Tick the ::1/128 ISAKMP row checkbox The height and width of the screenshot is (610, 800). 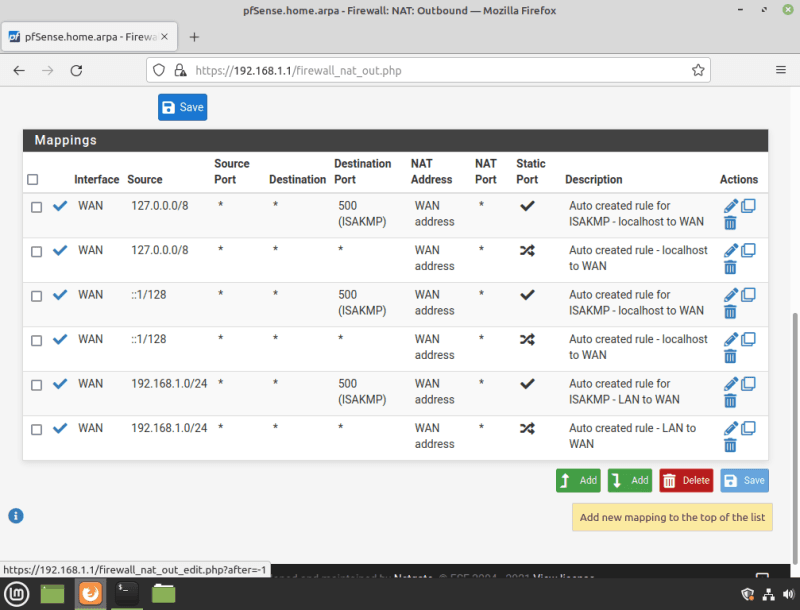point(36,296)
